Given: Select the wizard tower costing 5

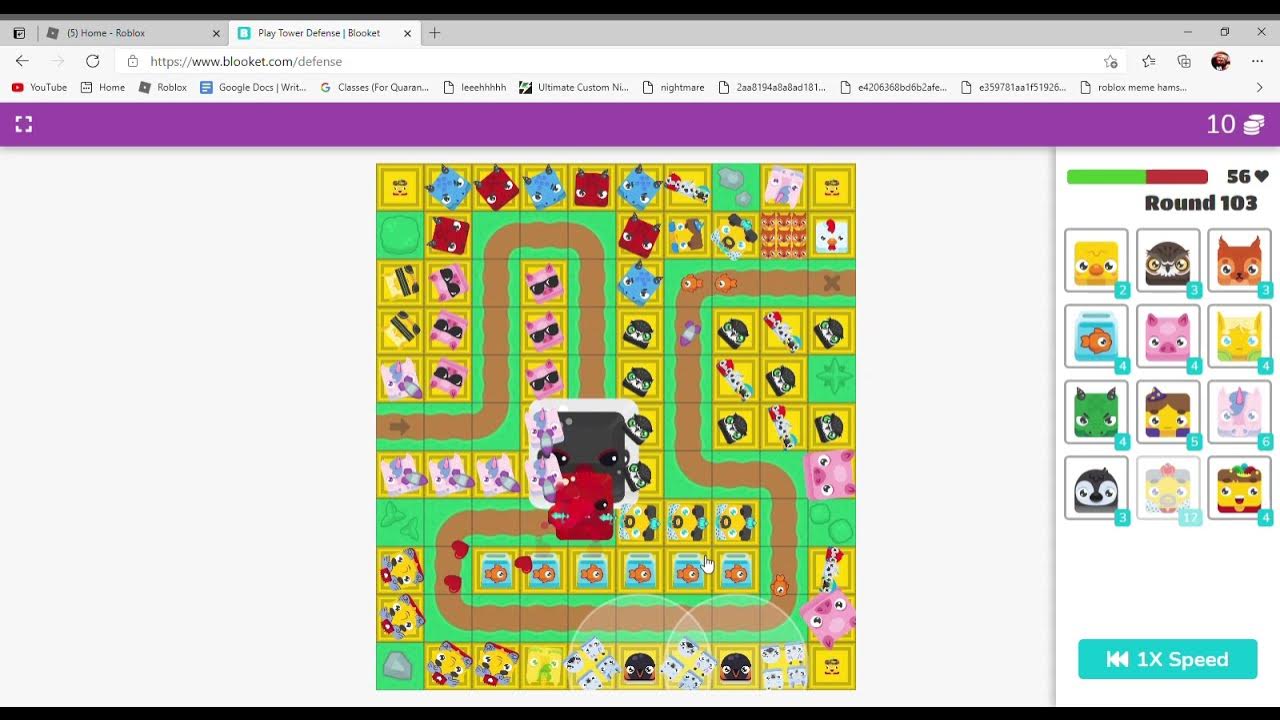Looking at the screenshot, I should [x=1168, y=412].
